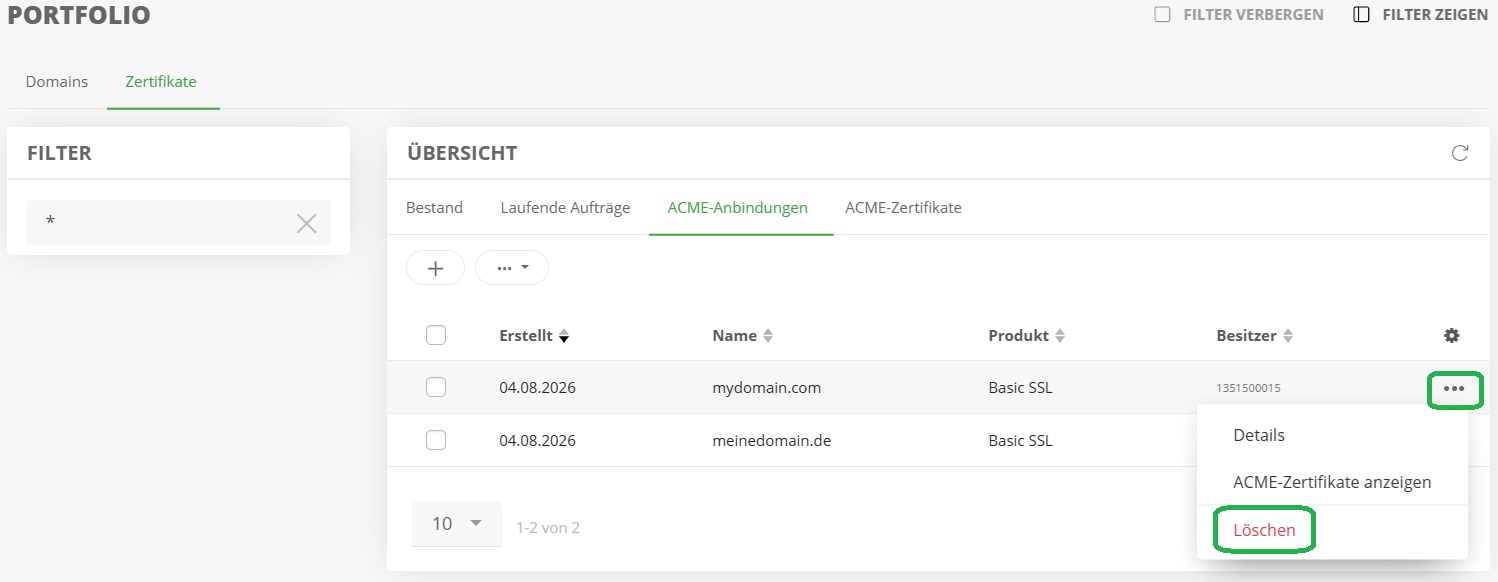Click Basic SSL in meinedomain.de row
Screen dimensions: 1498x582
click(x=1020, y=440)
